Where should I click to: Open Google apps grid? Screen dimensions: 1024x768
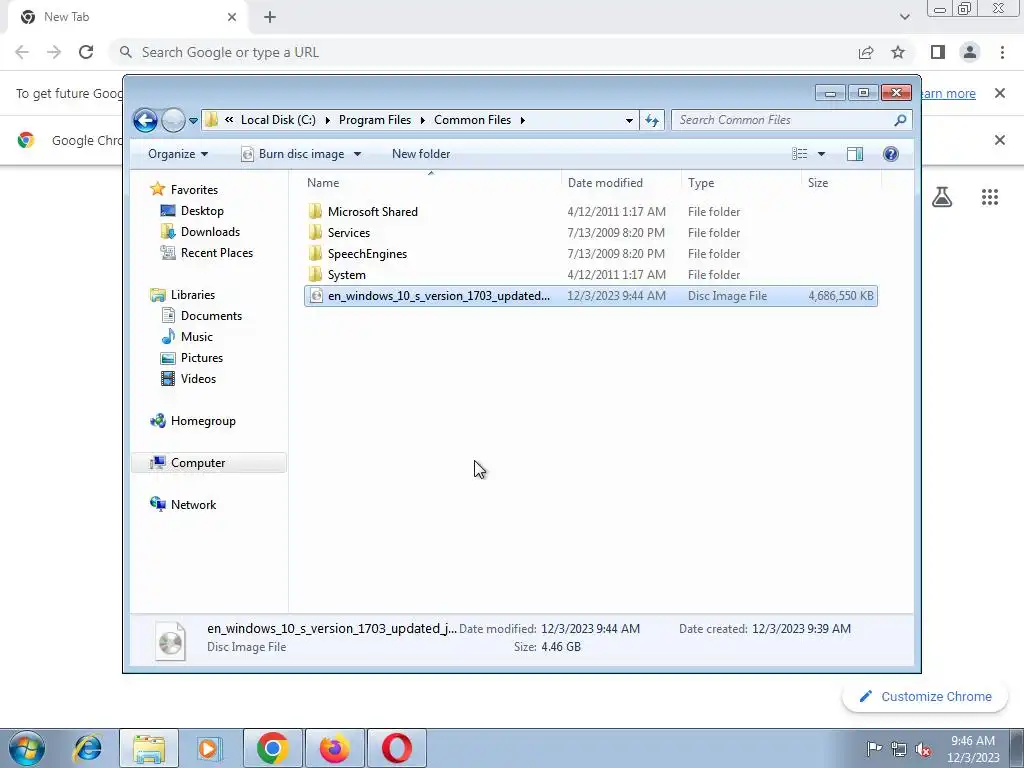pyautogui.click(x=989, y=197)
